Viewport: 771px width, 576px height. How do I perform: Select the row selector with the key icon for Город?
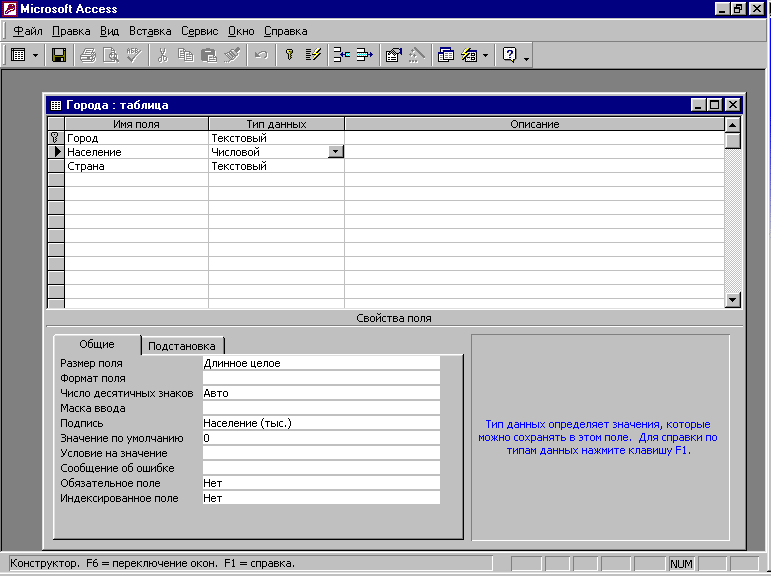coord(56,138)
